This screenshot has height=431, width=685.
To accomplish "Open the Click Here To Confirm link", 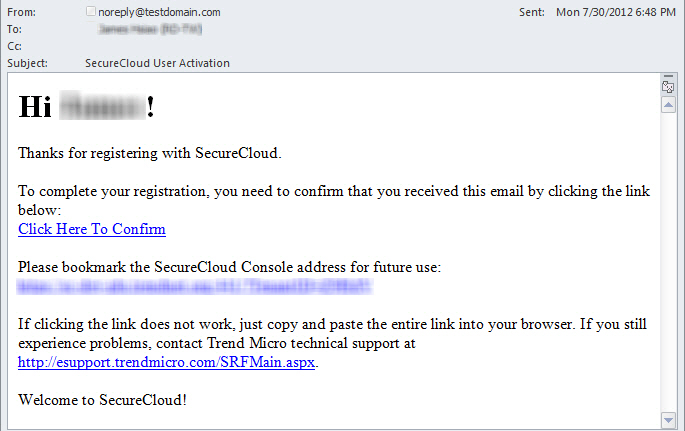I will pyautogui.click(x=92, y=229).
